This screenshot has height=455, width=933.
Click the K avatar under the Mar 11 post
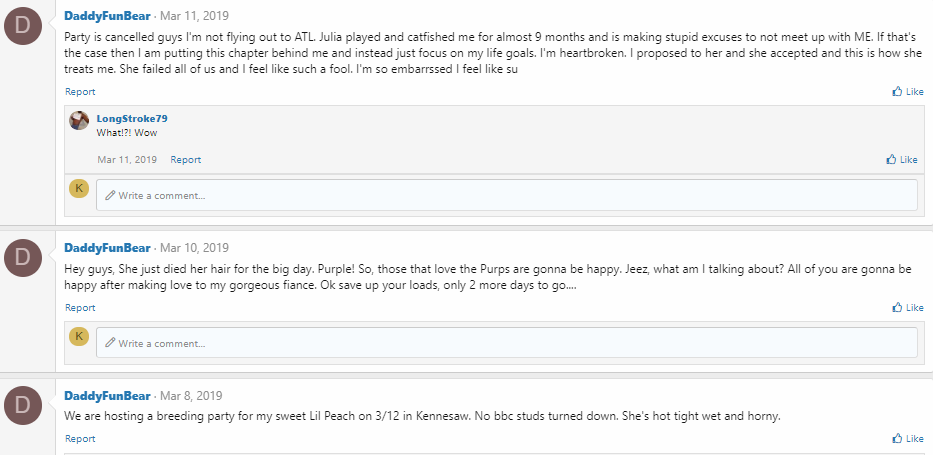point(79,189)
